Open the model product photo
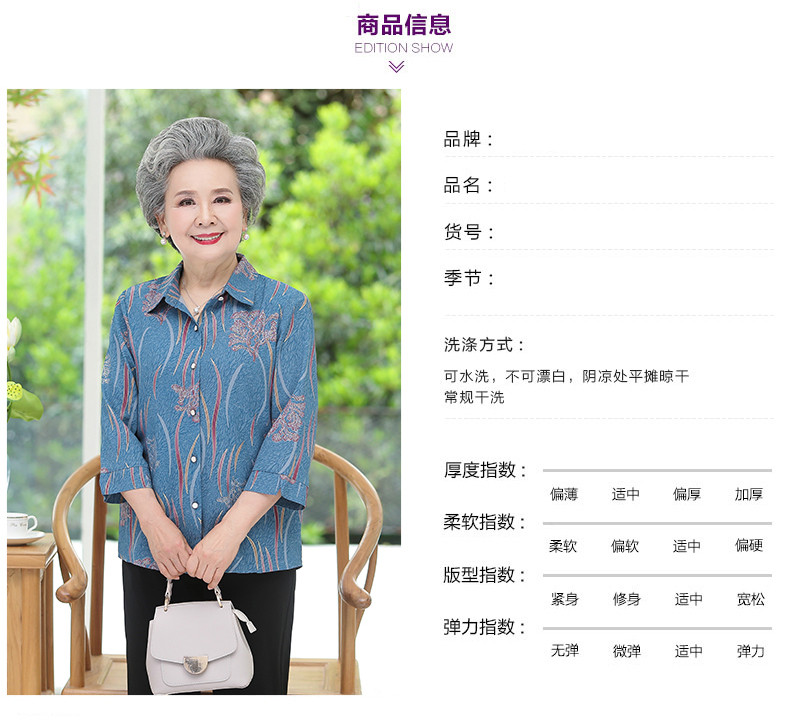Viewport: 790px width, 720px height. pyautogui.click(x=204, y=391)
